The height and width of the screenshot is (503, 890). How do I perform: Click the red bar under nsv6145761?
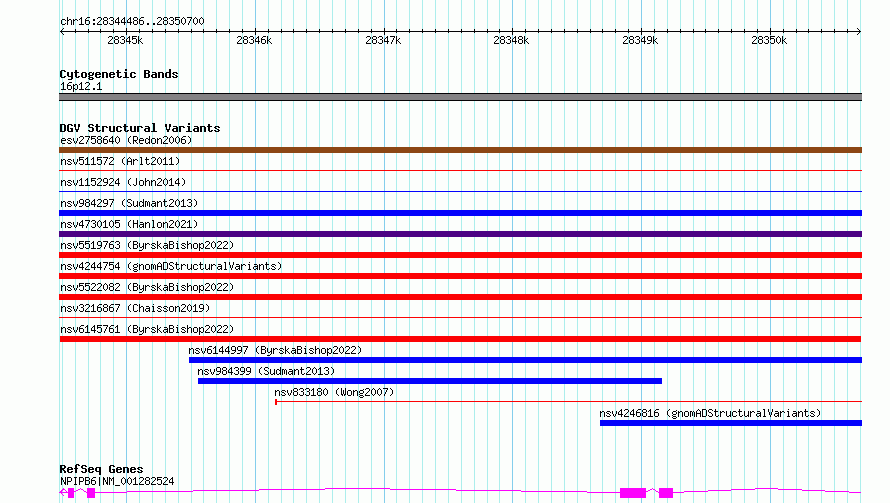(x=460, y=339)
